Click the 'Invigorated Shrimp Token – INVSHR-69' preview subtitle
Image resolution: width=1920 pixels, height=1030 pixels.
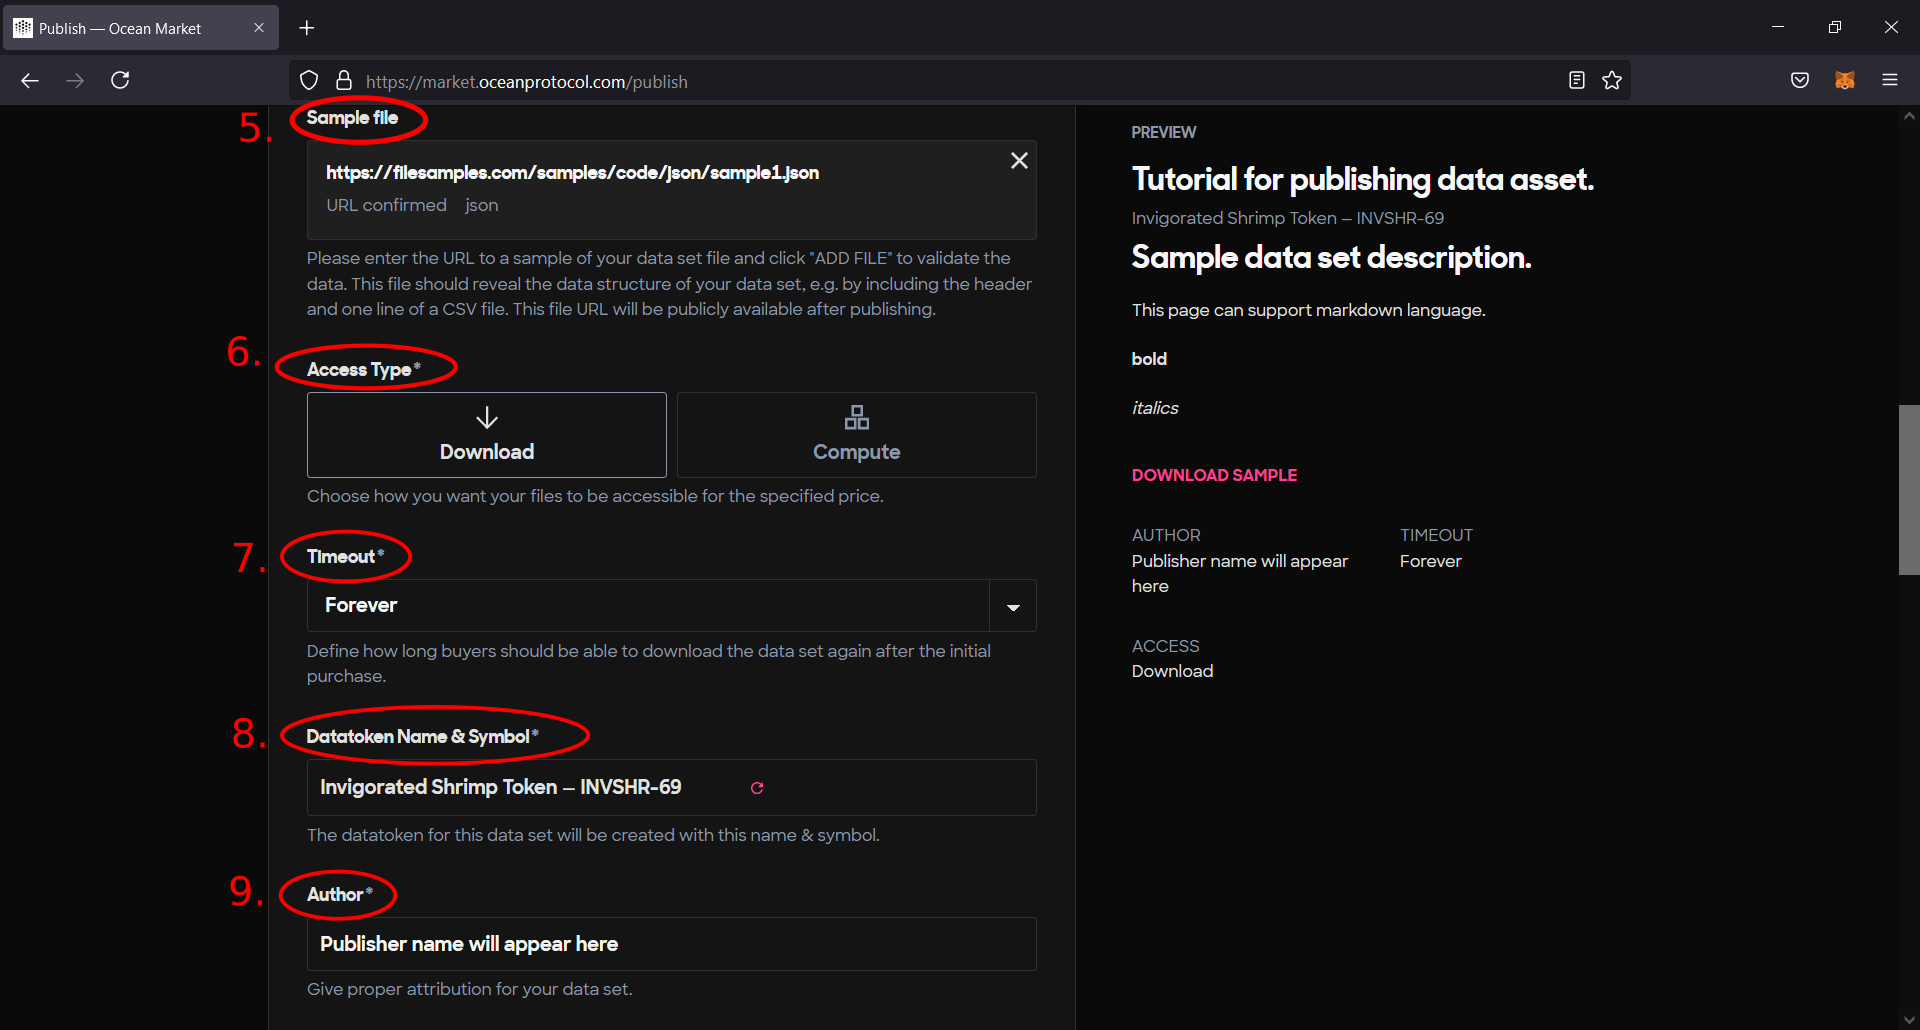1288,218
